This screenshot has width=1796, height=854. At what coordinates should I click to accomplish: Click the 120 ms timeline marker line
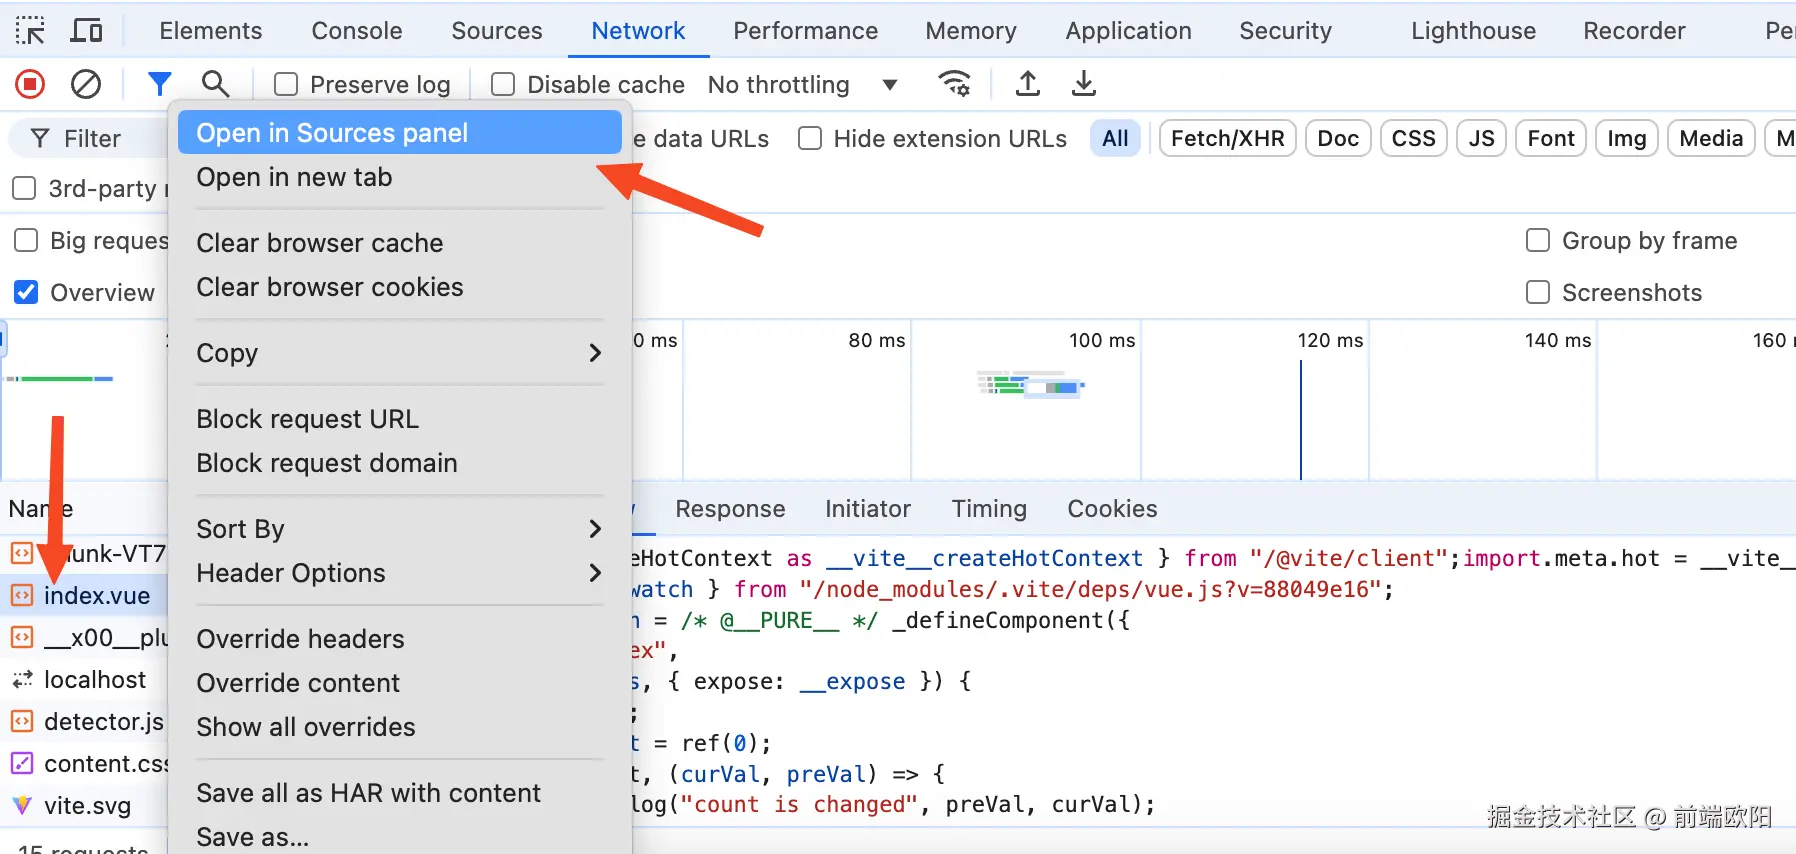click(1301, 420)
